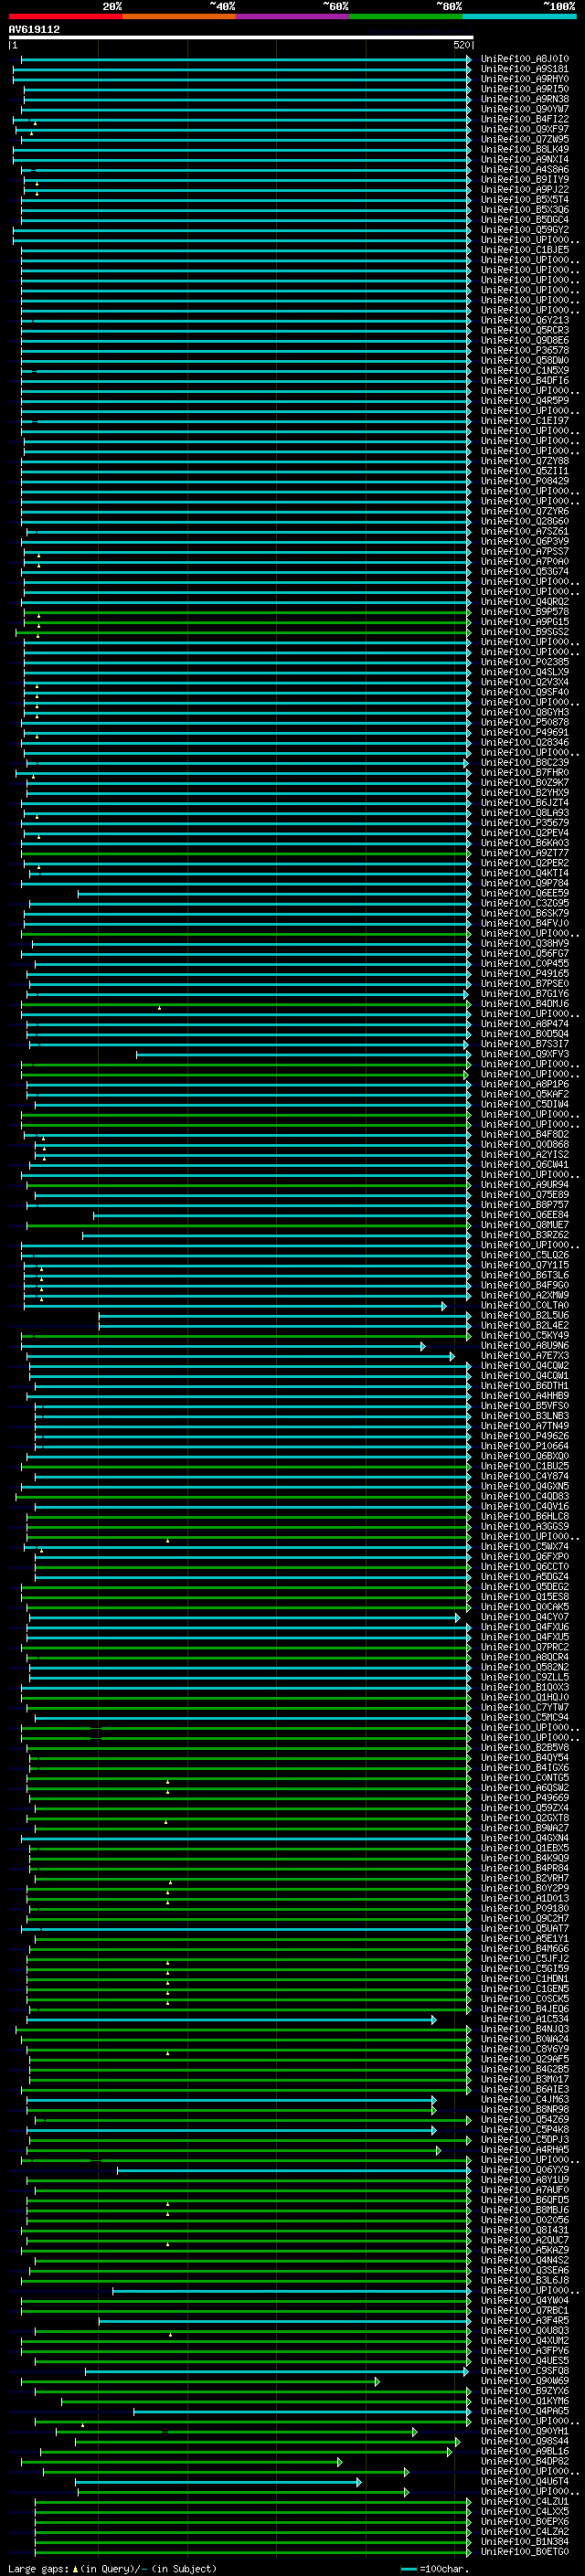The image size is (585, 2576).
Task: Select the UniRef100_C4Y874 label
Action: [525, 1476]
